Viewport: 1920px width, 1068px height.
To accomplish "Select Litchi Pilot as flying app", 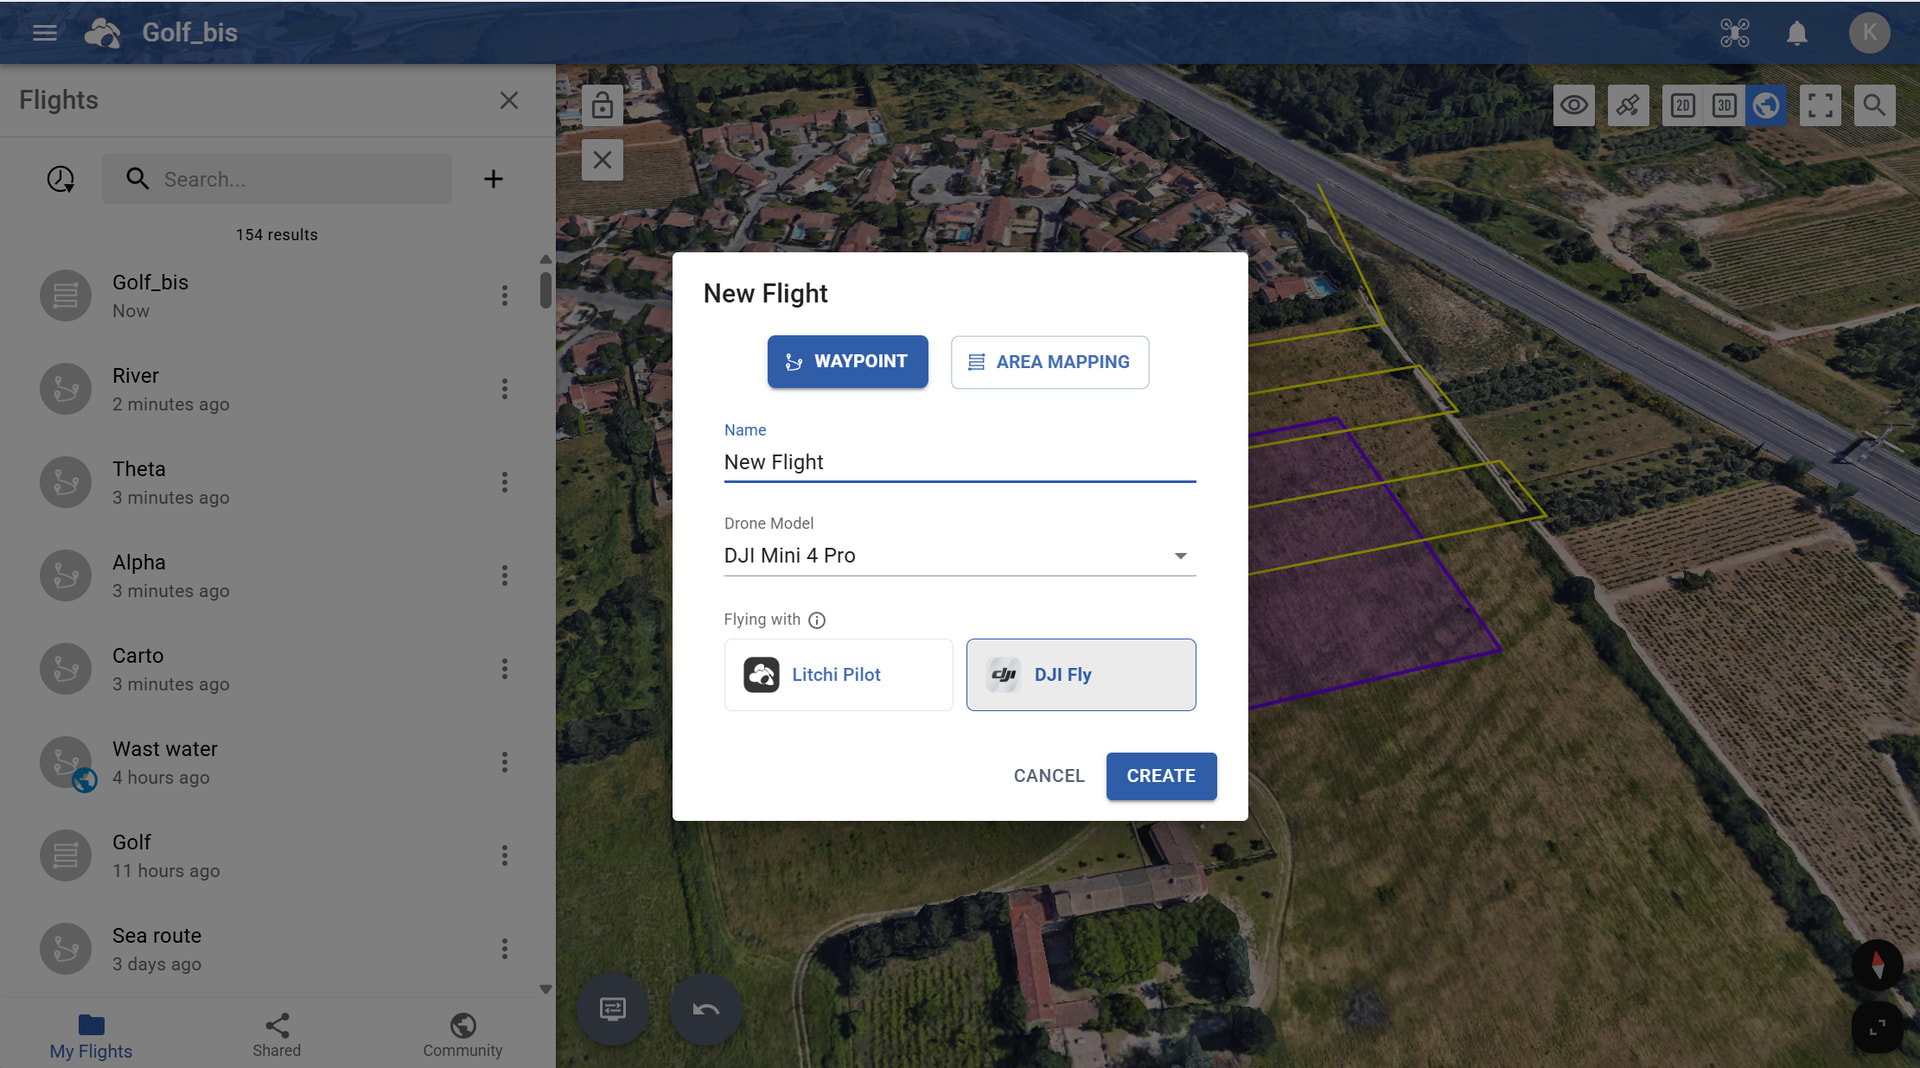I will (x=838, y=675).
